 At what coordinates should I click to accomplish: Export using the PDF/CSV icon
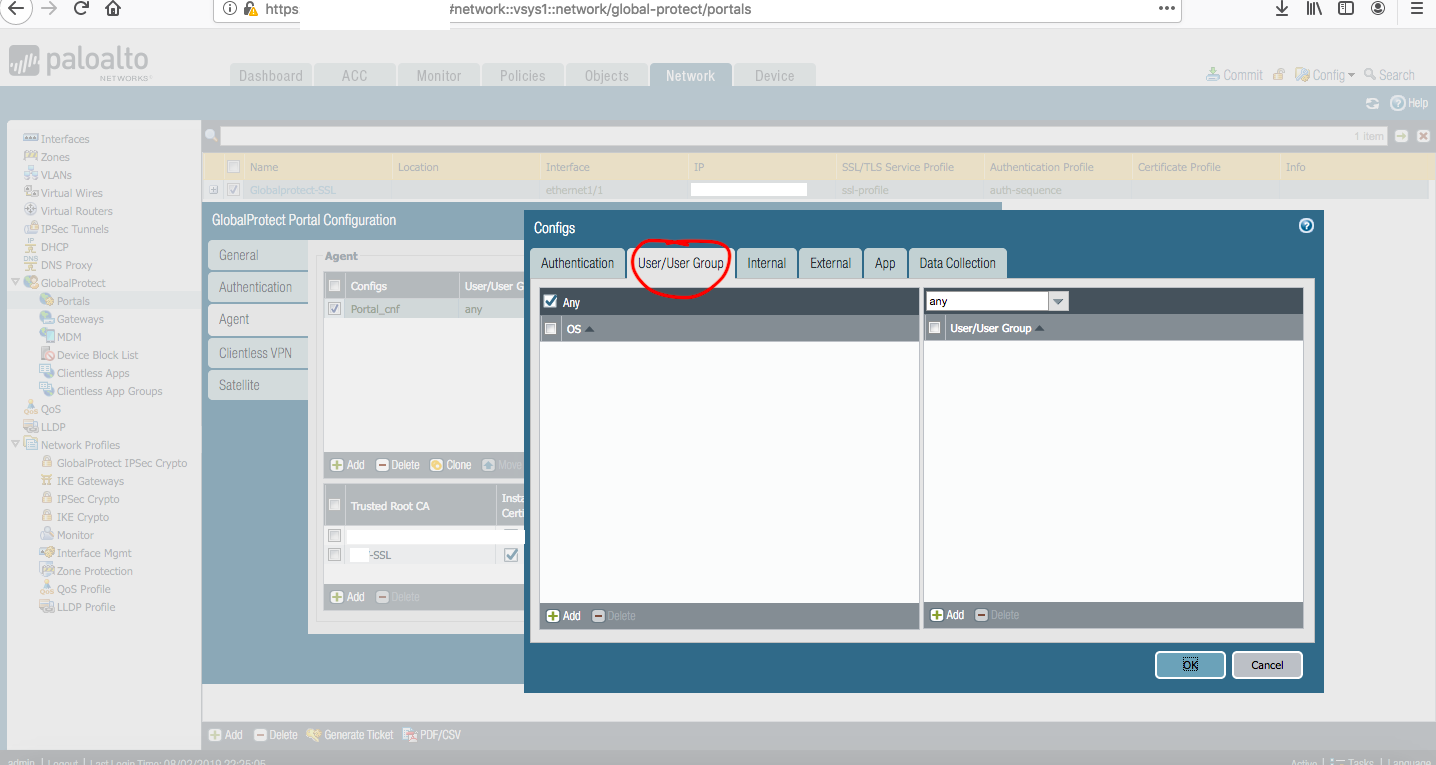coord(409,735)
